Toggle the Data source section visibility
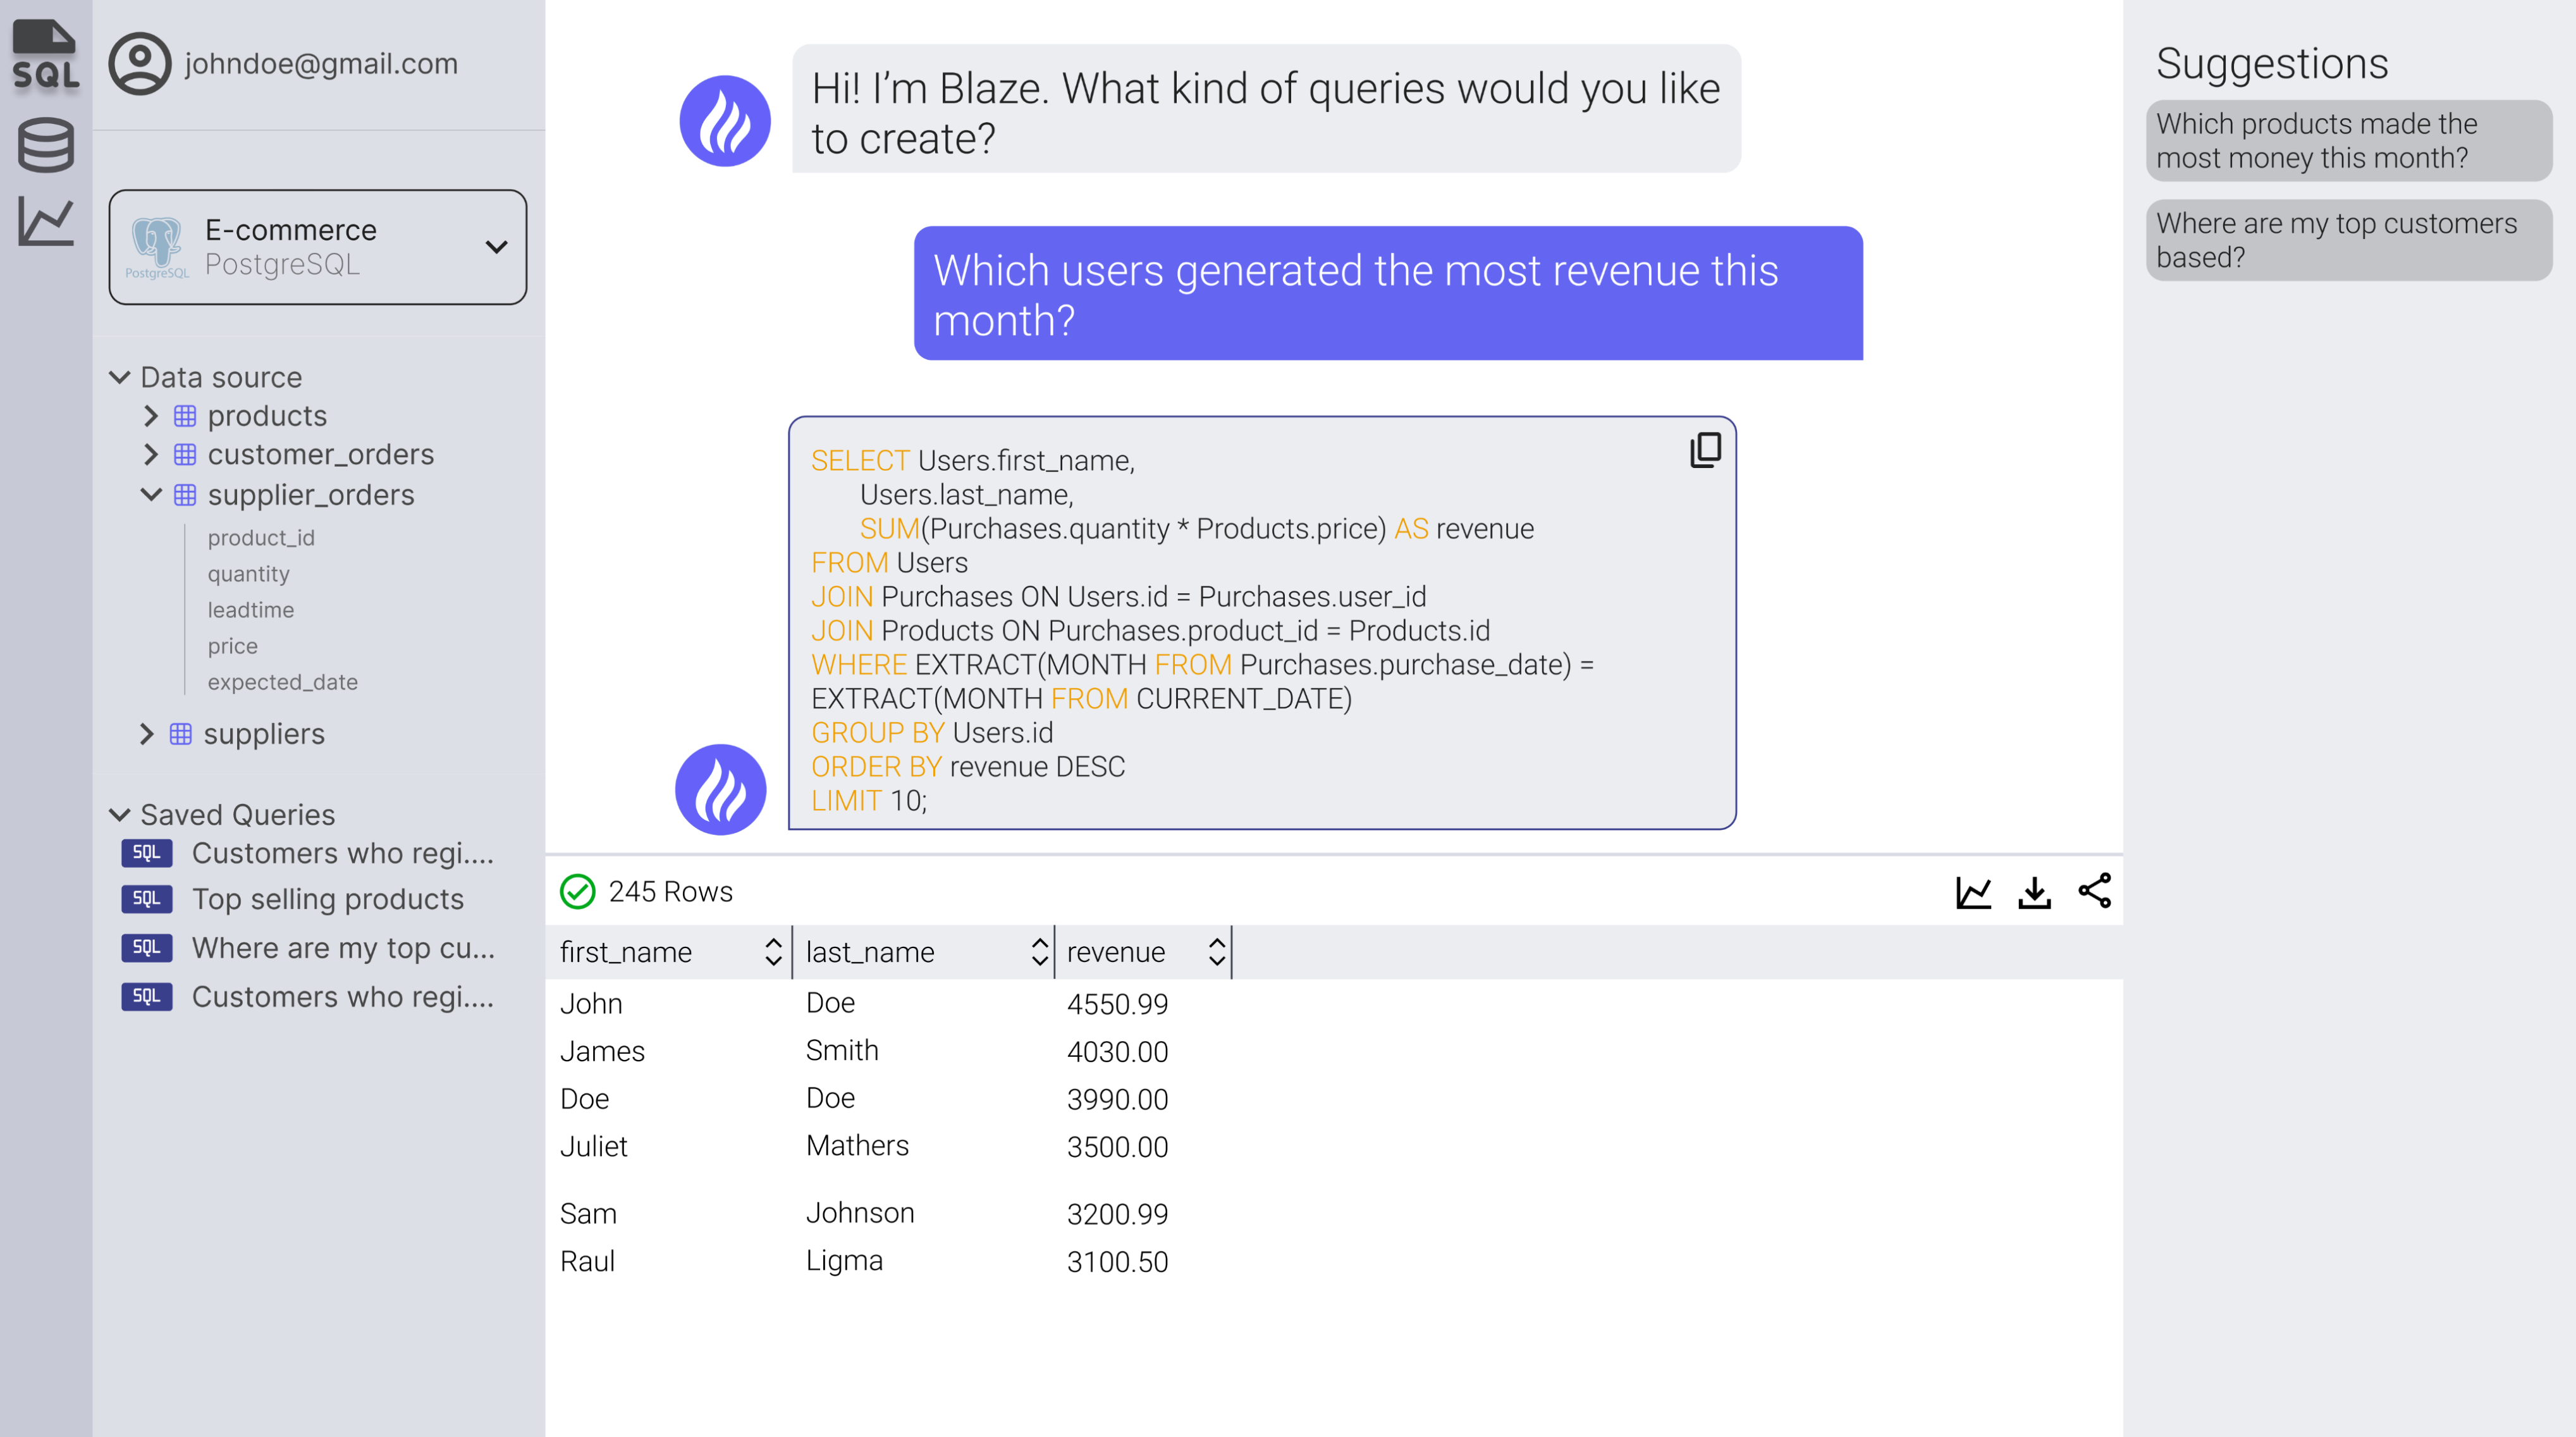 (x=124, y=375)
